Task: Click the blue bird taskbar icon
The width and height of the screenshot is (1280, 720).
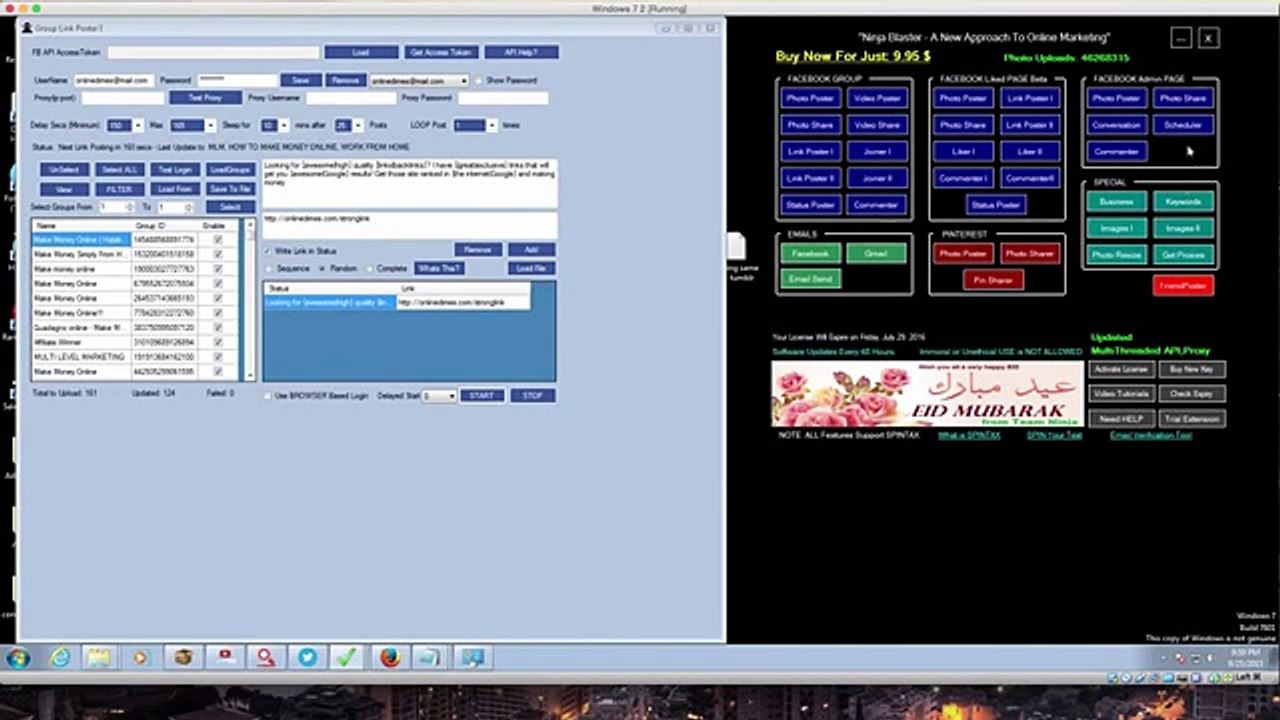Action: 307,657
